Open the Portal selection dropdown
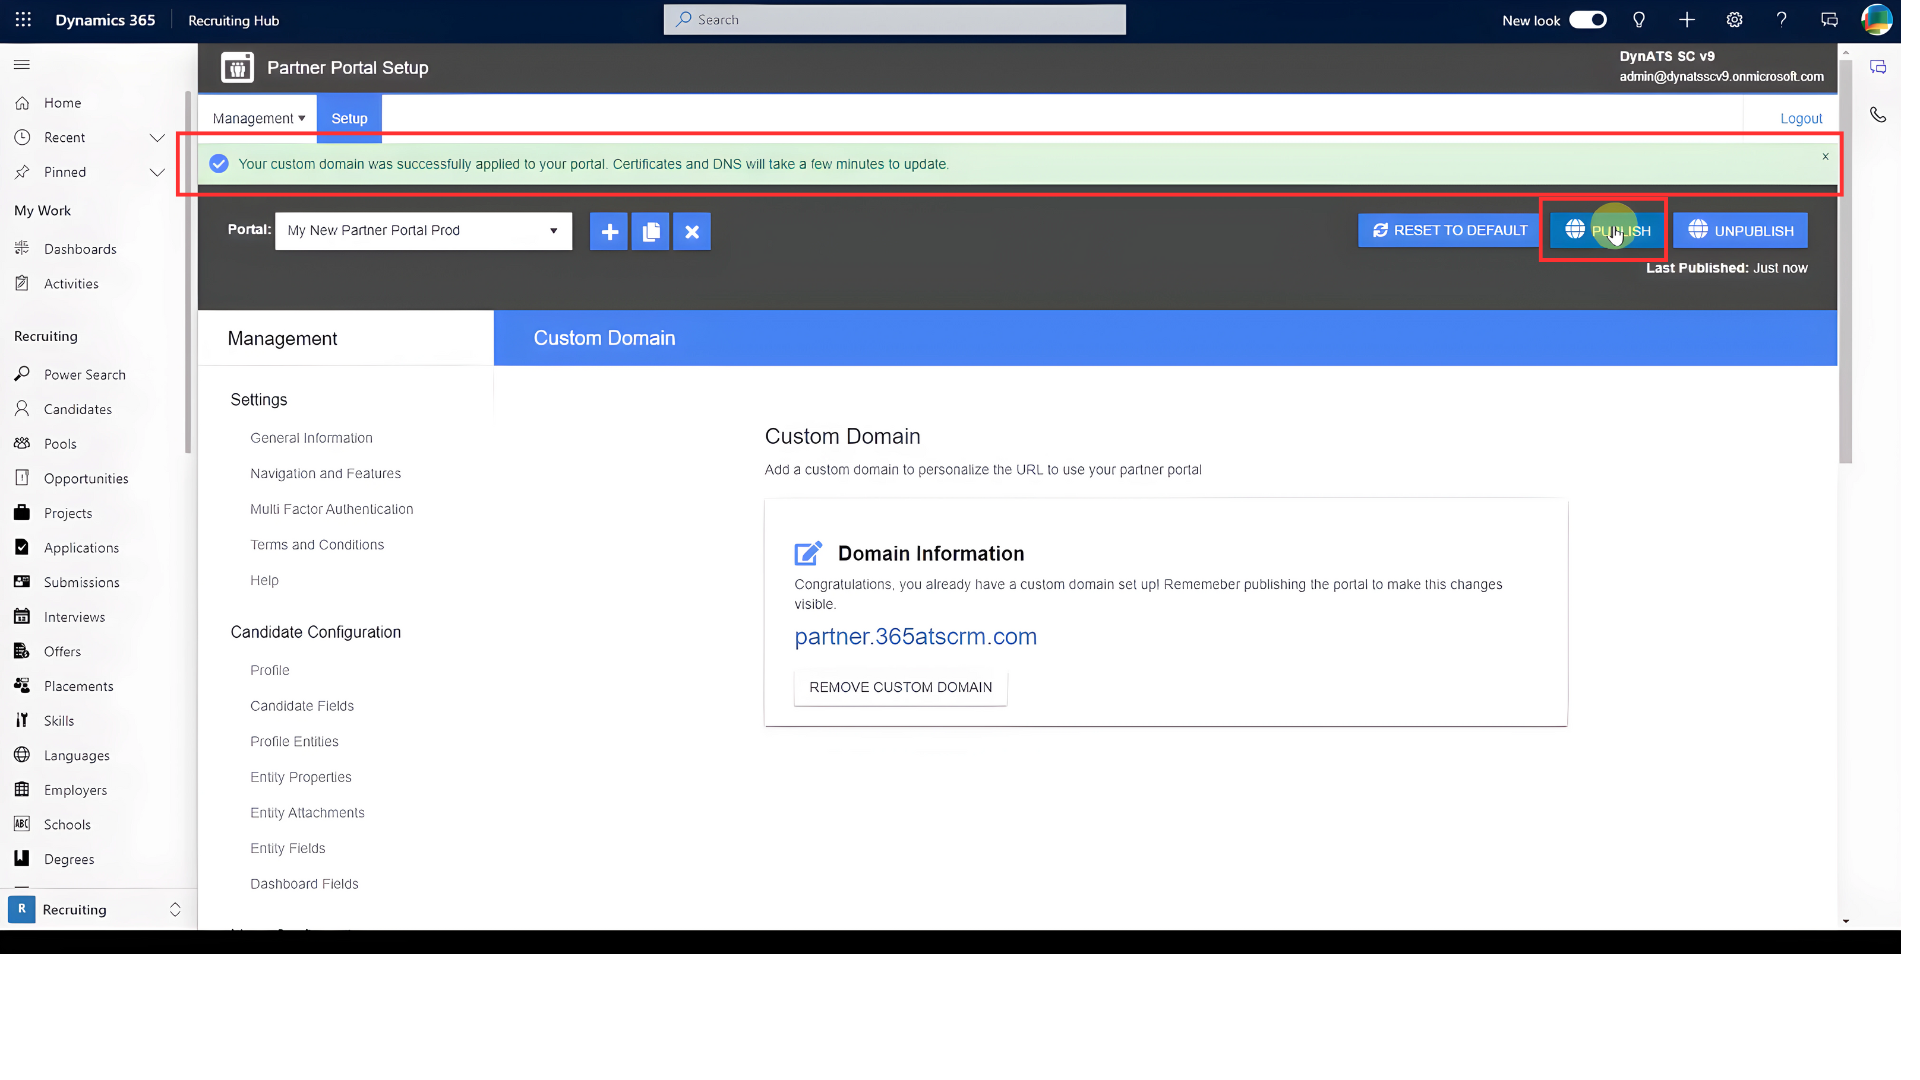Image resolution: width=1920 pixels, height=1080 pixels. [423, 231]
